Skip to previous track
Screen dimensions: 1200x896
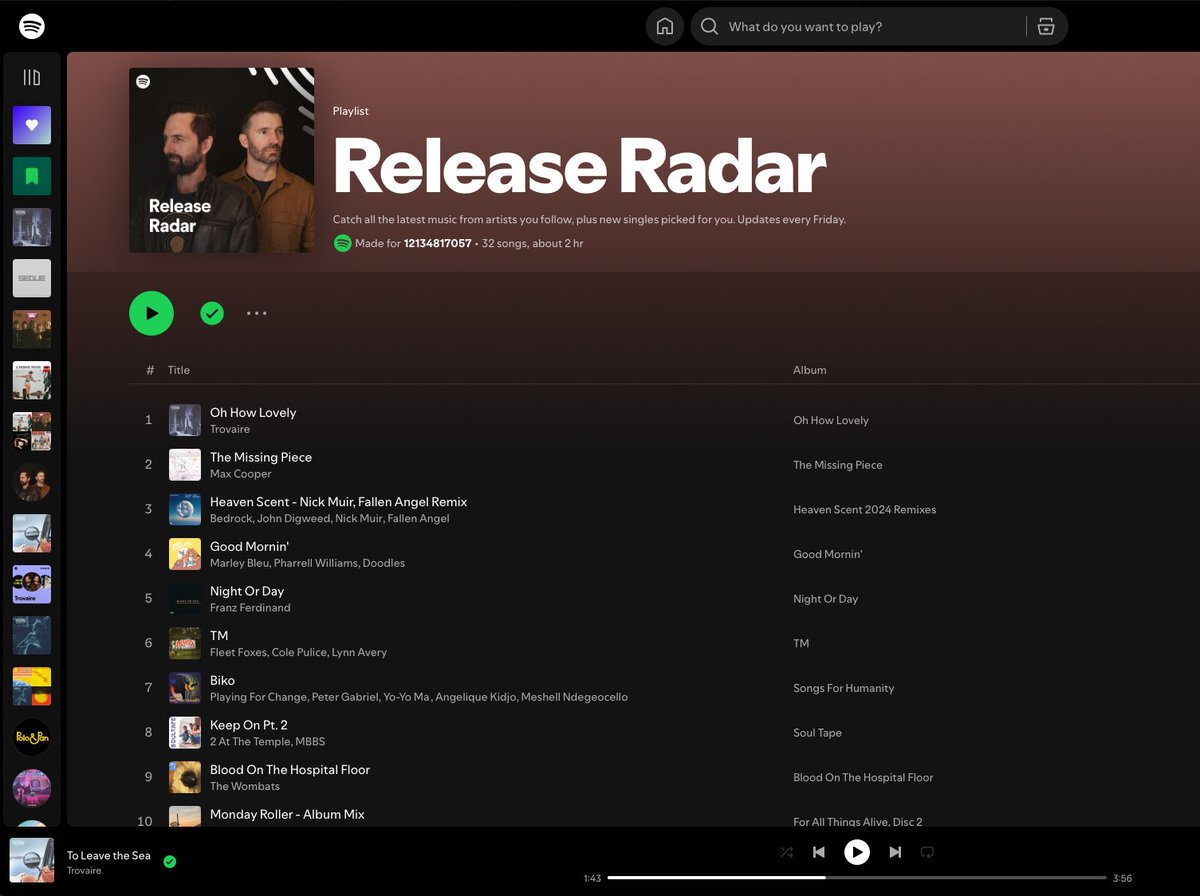819,852
